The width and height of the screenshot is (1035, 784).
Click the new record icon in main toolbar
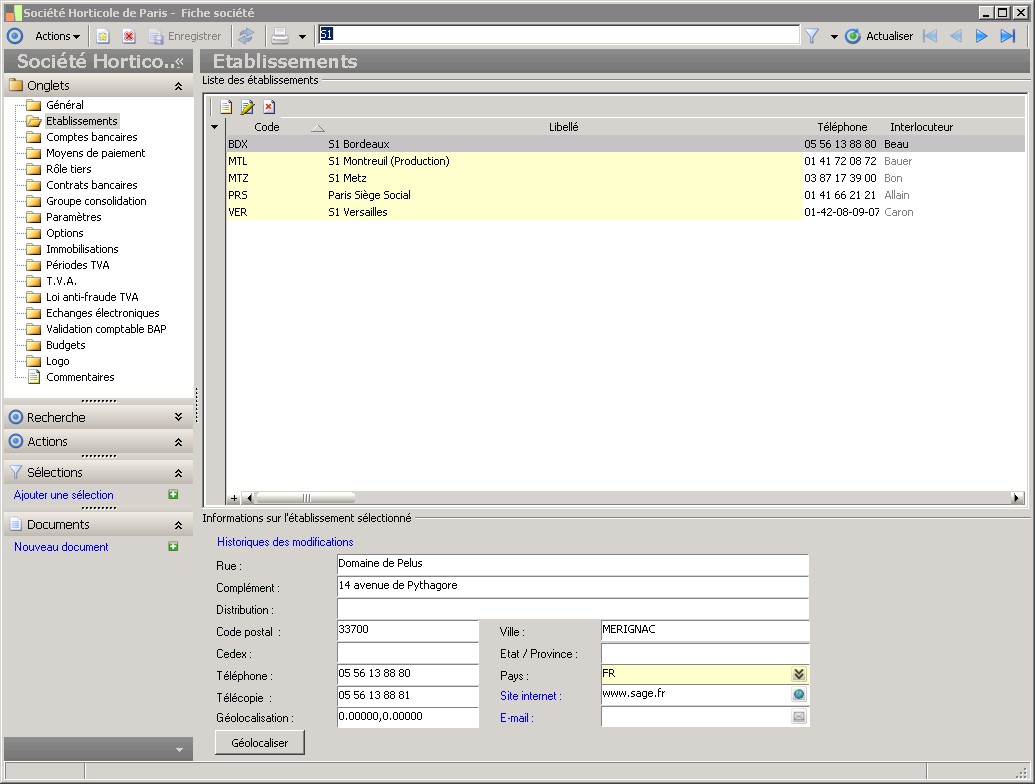tap(103, 36)
